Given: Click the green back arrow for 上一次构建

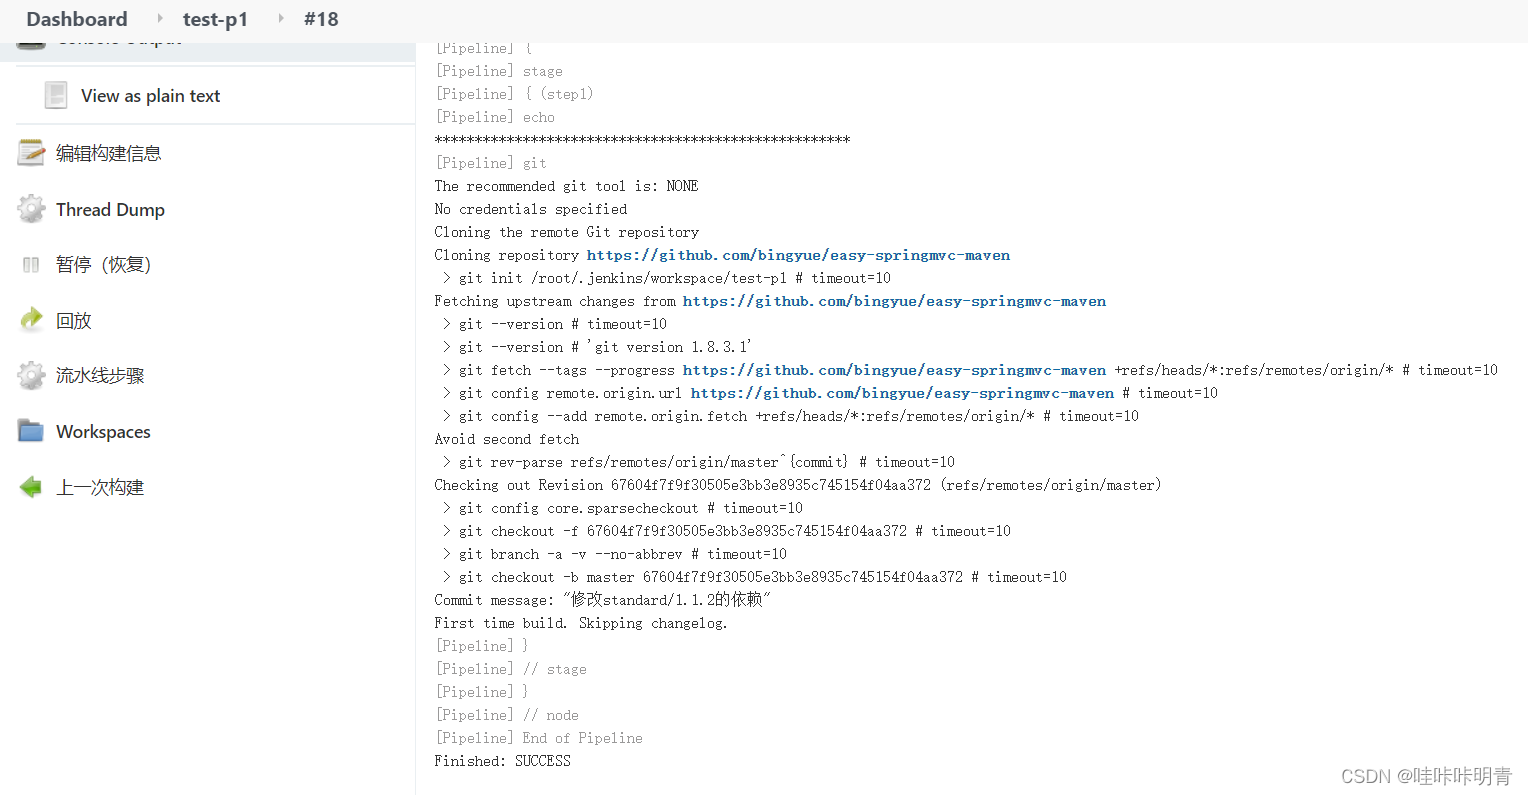Looking at the screenshot, I should (x=31, y=487).
